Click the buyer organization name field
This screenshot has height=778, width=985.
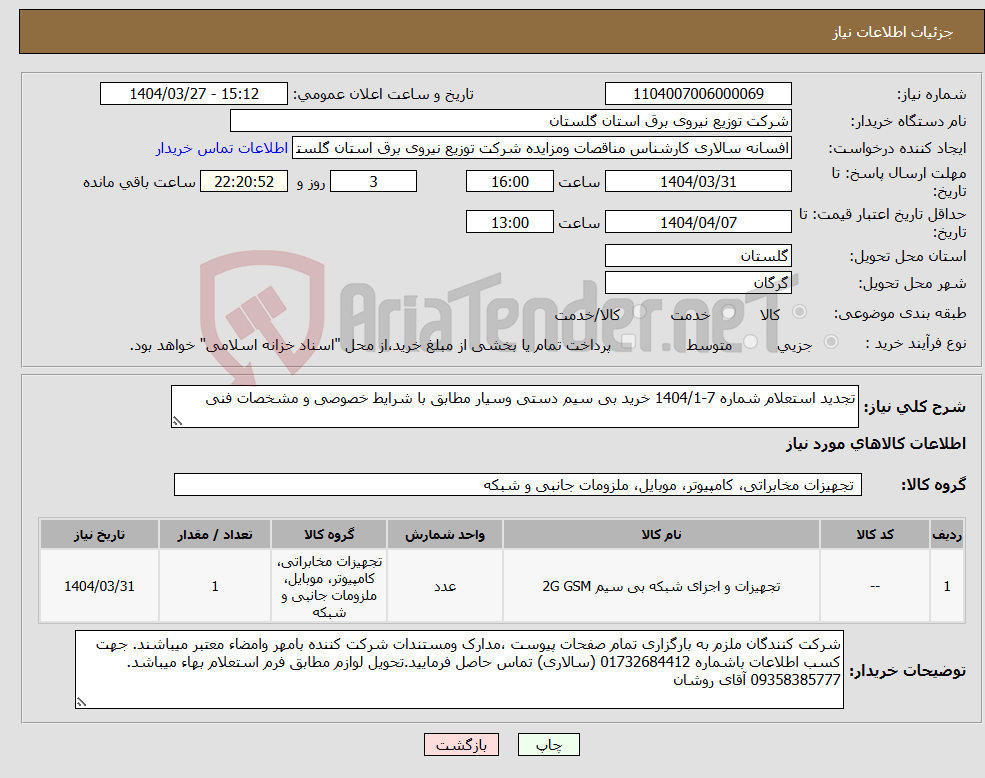(511, 121)
